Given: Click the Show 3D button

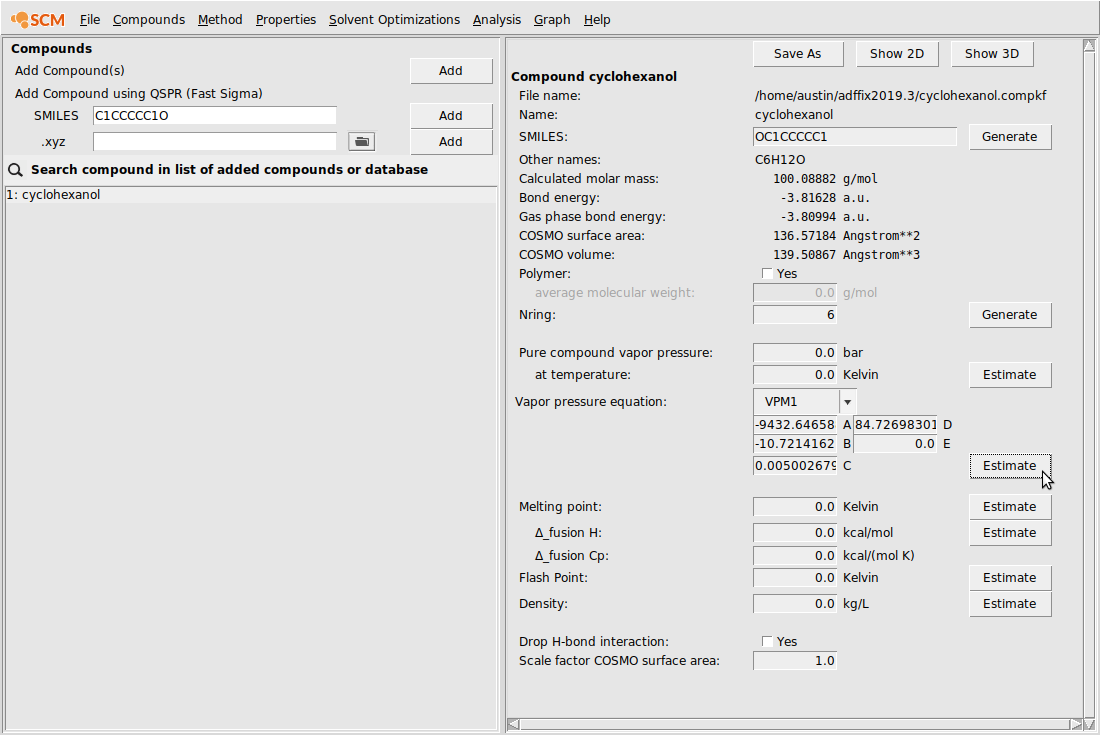Looking at the screenshot, I should pos(992,54).
